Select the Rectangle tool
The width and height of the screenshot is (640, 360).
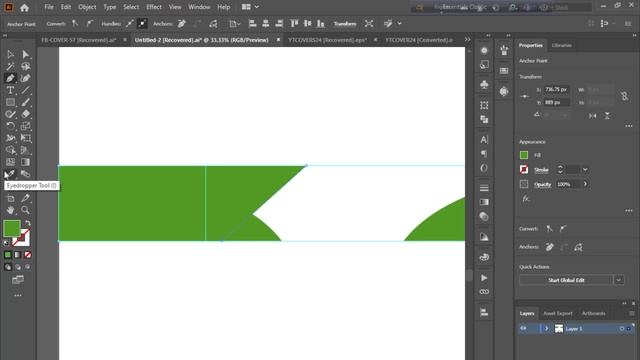click(x=11, y=102)
